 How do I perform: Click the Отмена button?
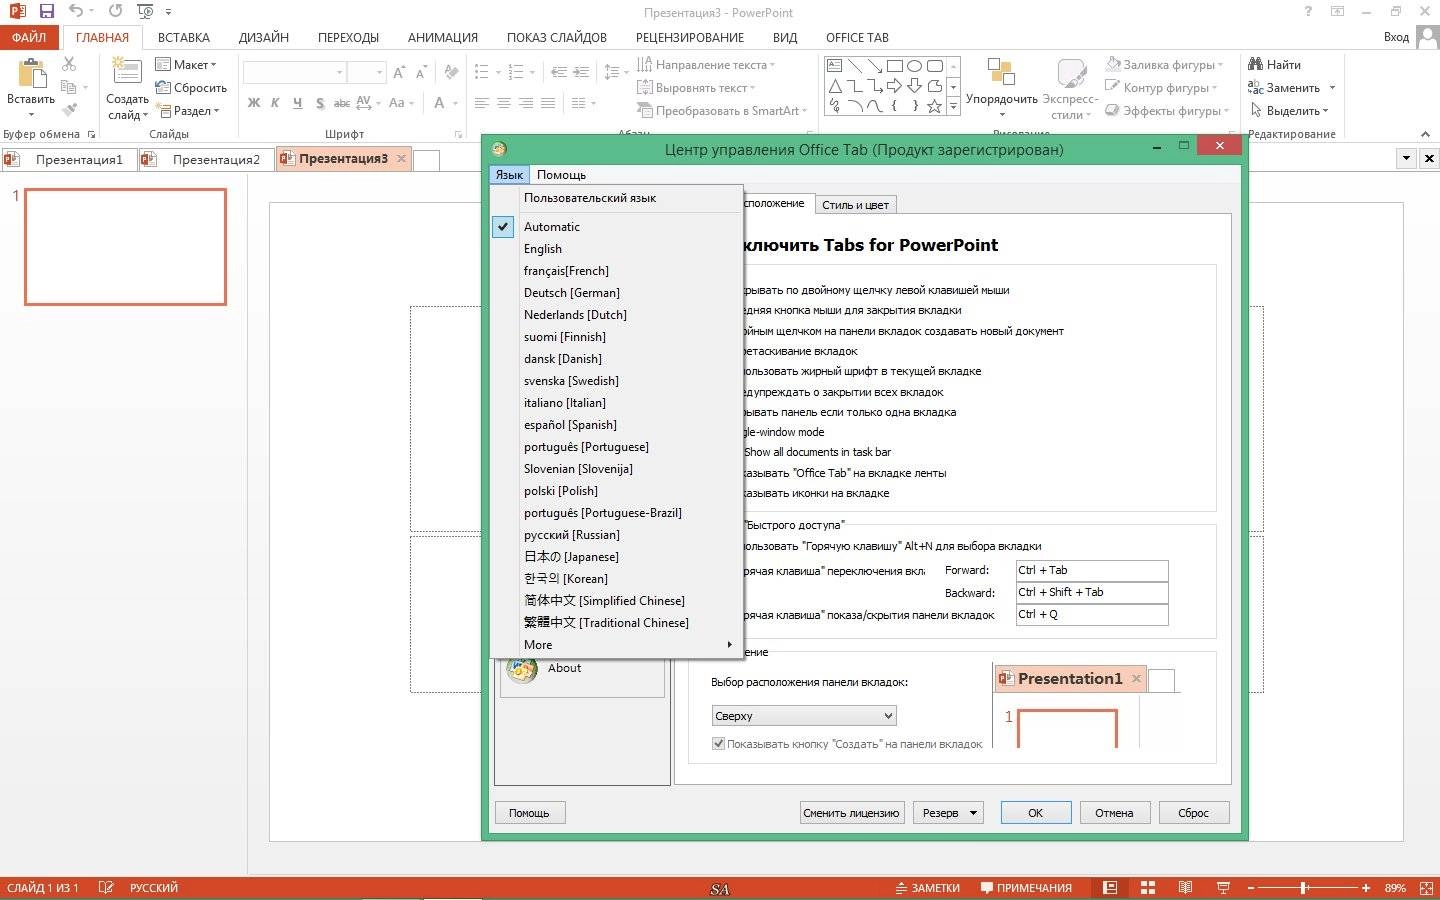tap(1114, 813)
